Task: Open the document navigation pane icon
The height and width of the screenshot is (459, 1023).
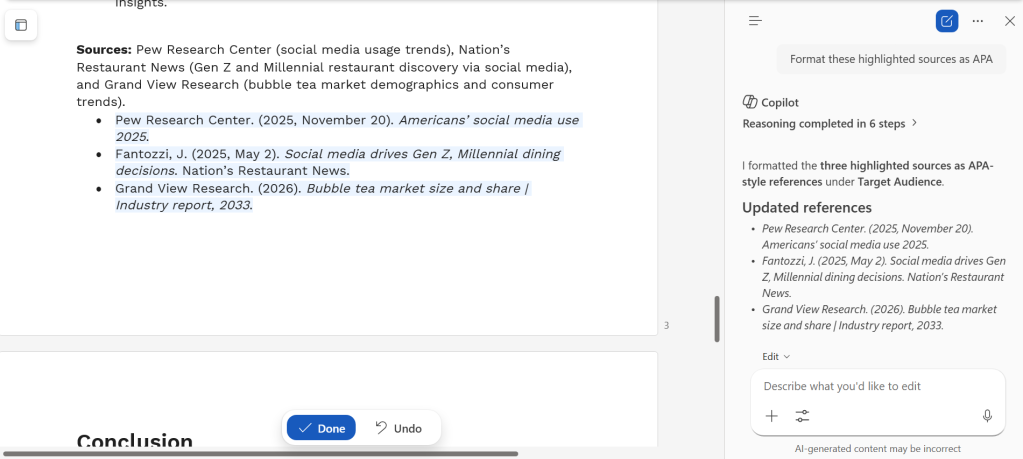Action: pyautogui.click(x=21, y=25)
